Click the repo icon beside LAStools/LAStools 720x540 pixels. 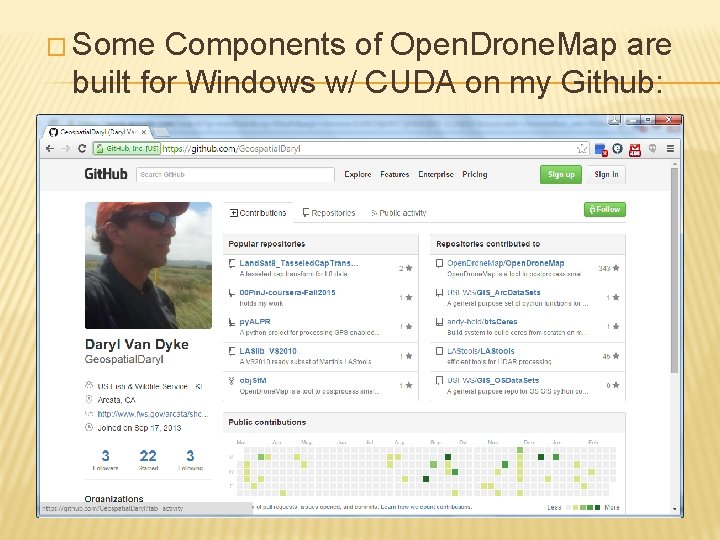pos(439,351)
